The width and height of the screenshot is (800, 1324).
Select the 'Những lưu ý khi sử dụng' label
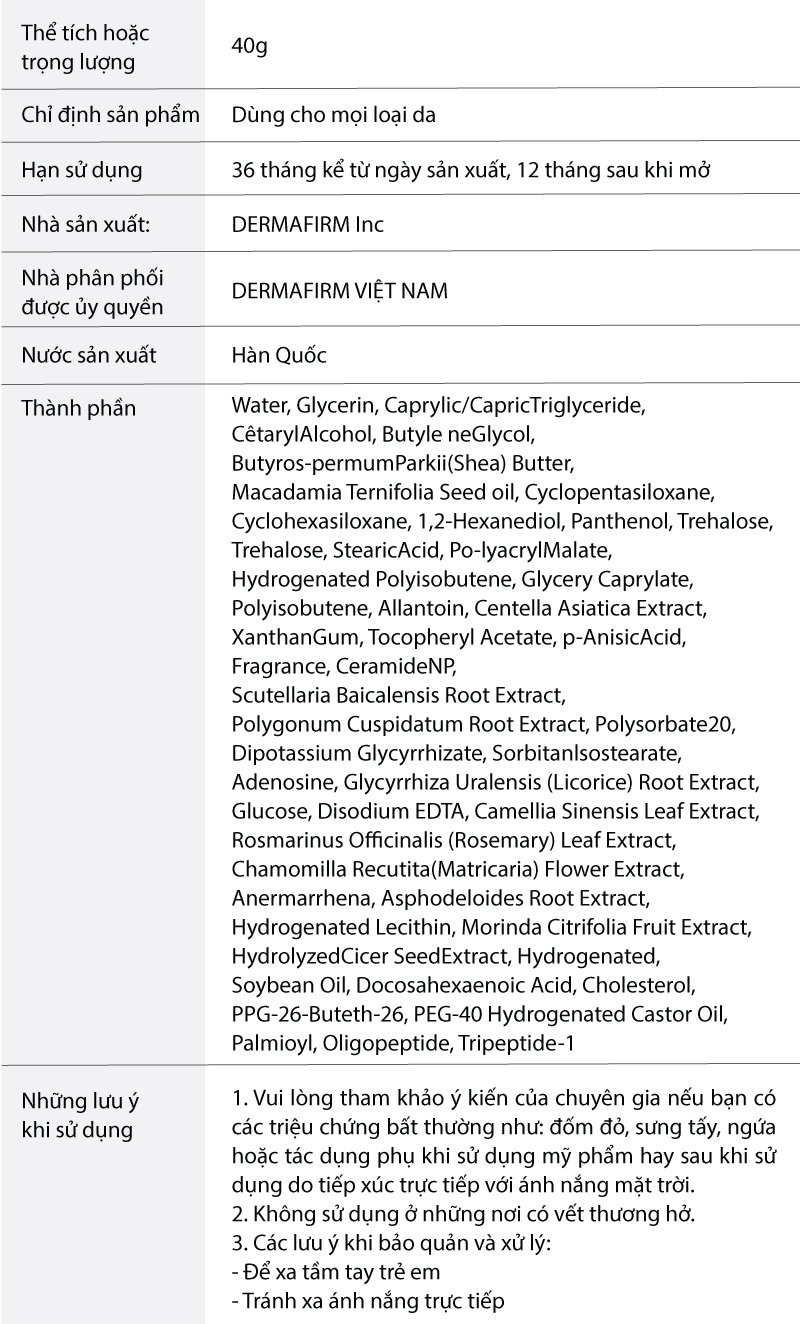point(80,1116)
